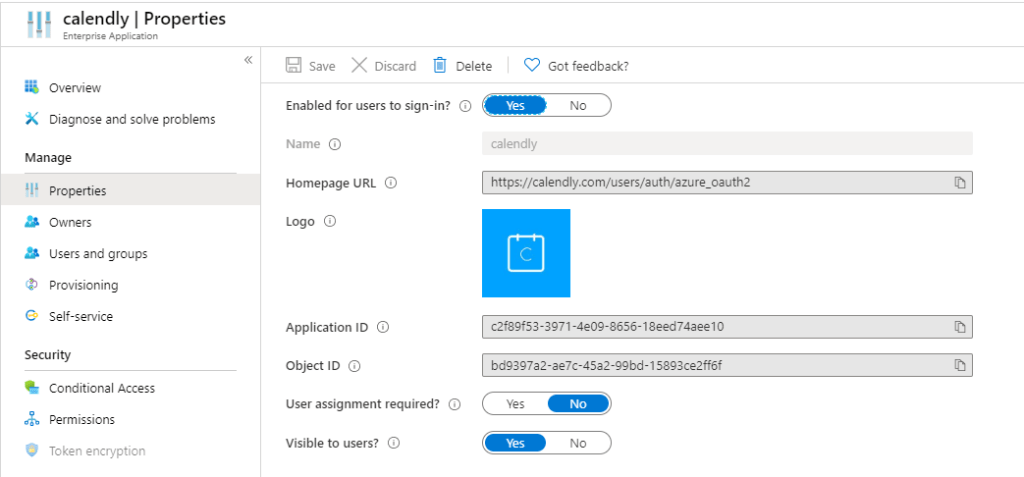This screenshot has height=477, width=1024.
Task: Click the Discard X icon
Action: point(358,66)
